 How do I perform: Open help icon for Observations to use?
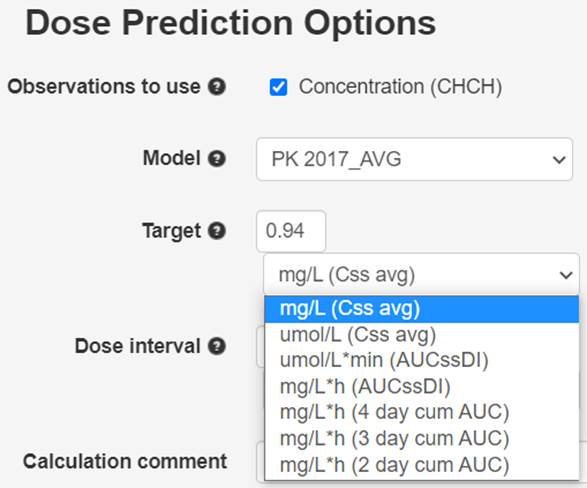[217, 87]
